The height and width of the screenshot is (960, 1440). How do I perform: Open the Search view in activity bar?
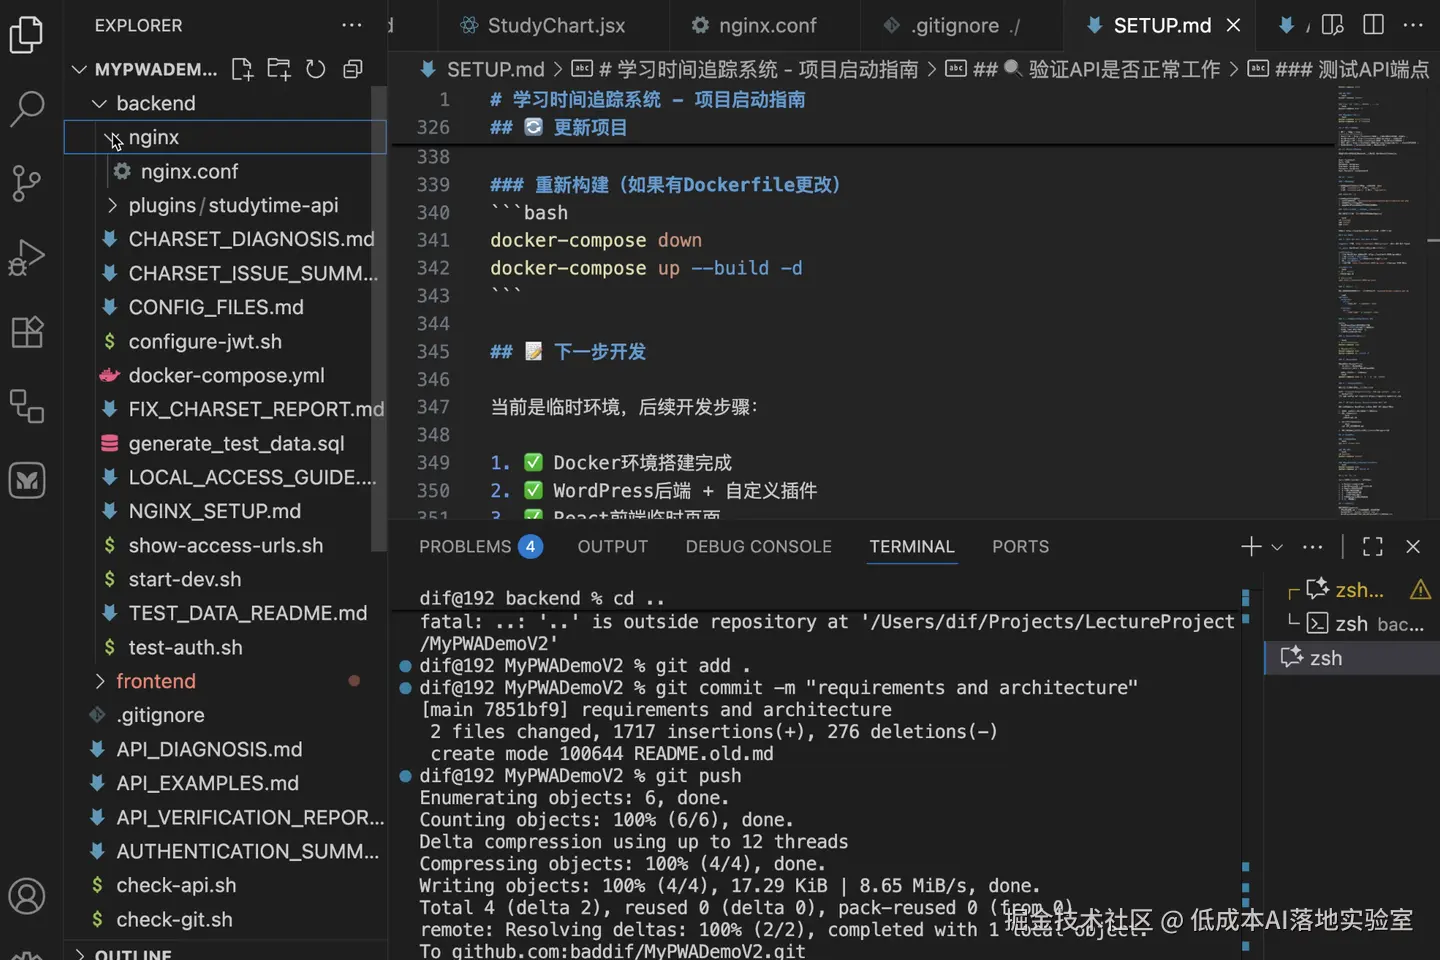[x=26, y=108]
